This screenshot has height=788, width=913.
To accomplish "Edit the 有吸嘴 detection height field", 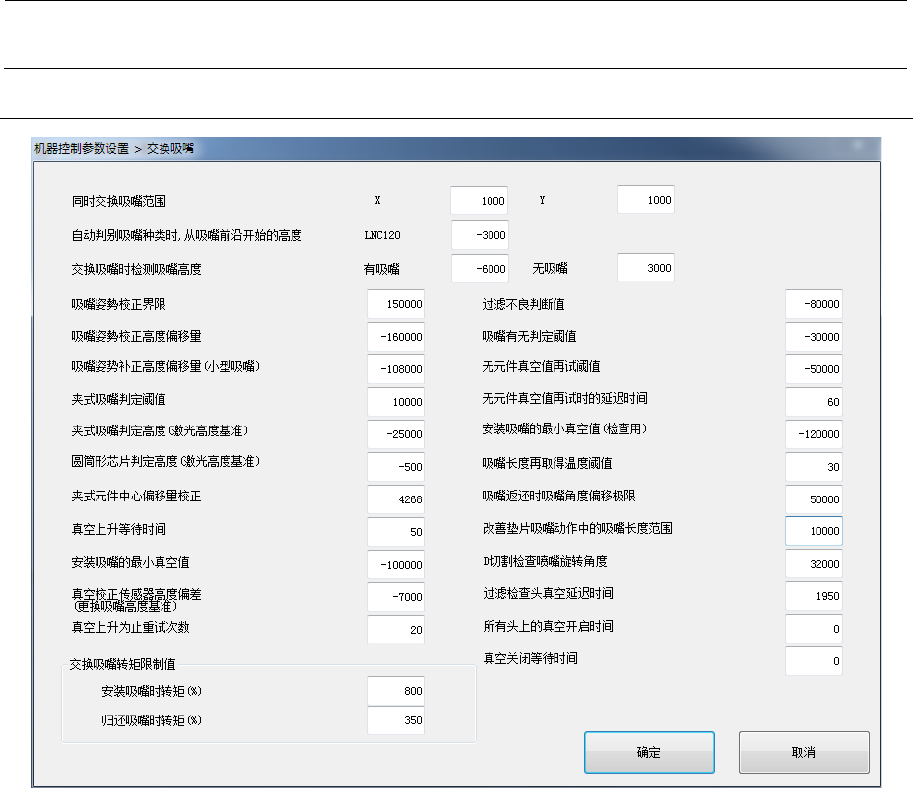I will pos(480,268).
